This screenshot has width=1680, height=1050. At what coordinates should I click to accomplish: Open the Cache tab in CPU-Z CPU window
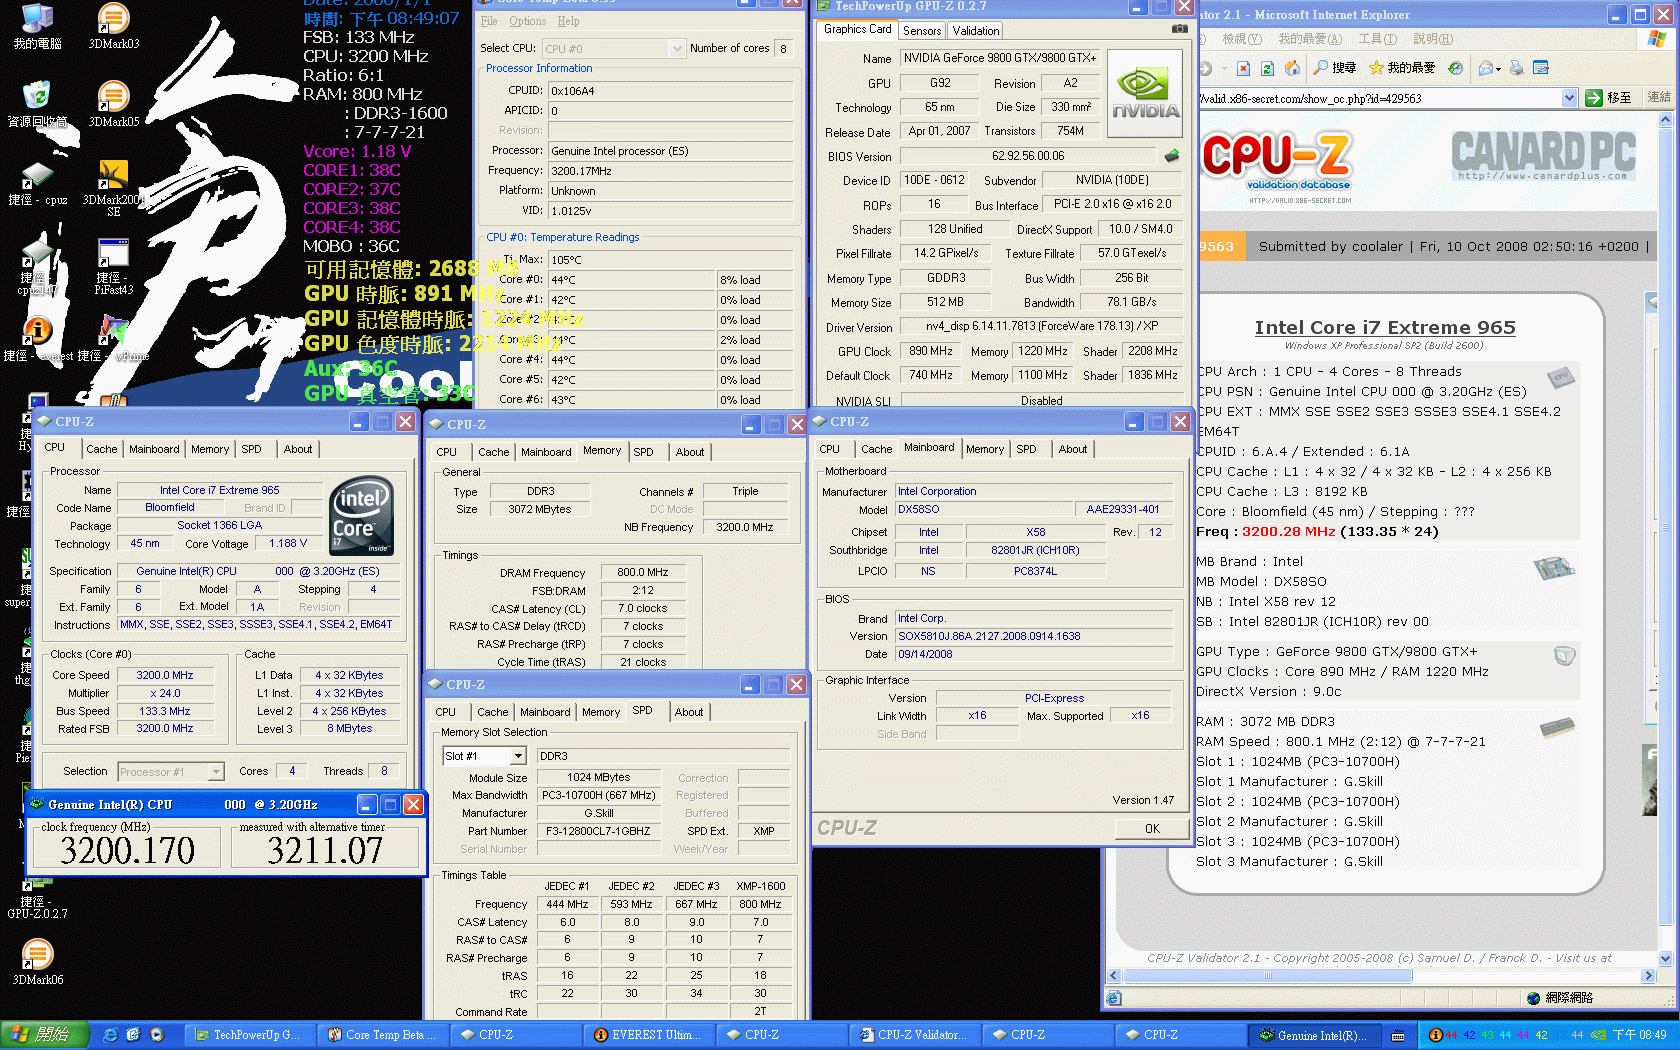click(x=101, y=449)
